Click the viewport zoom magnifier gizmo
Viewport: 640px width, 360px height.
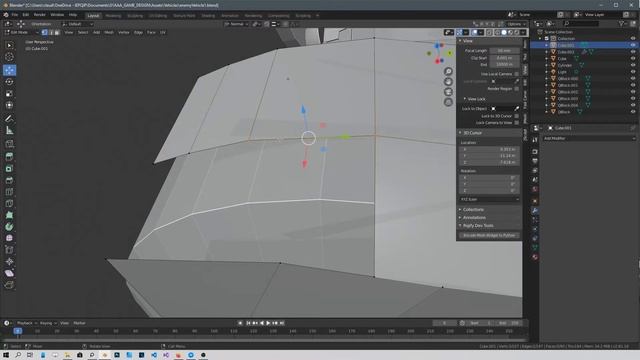click(448, 71)
